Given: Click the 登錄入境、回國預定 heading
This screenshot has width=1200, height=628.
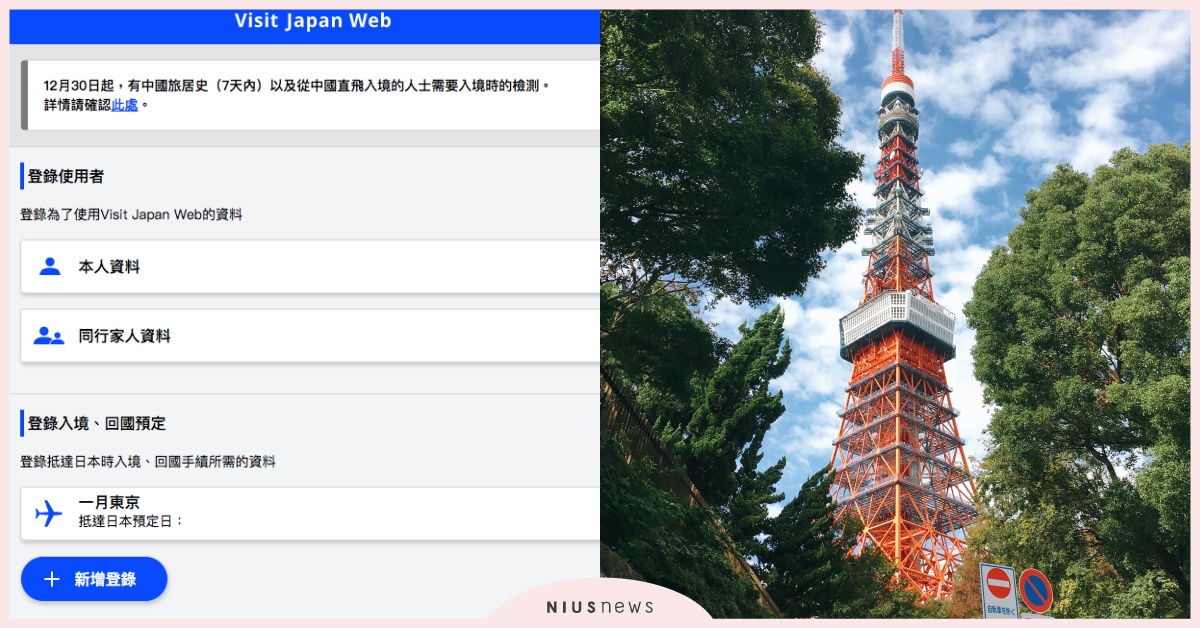Looking at the screenshot, I should [x=97, y=423].
